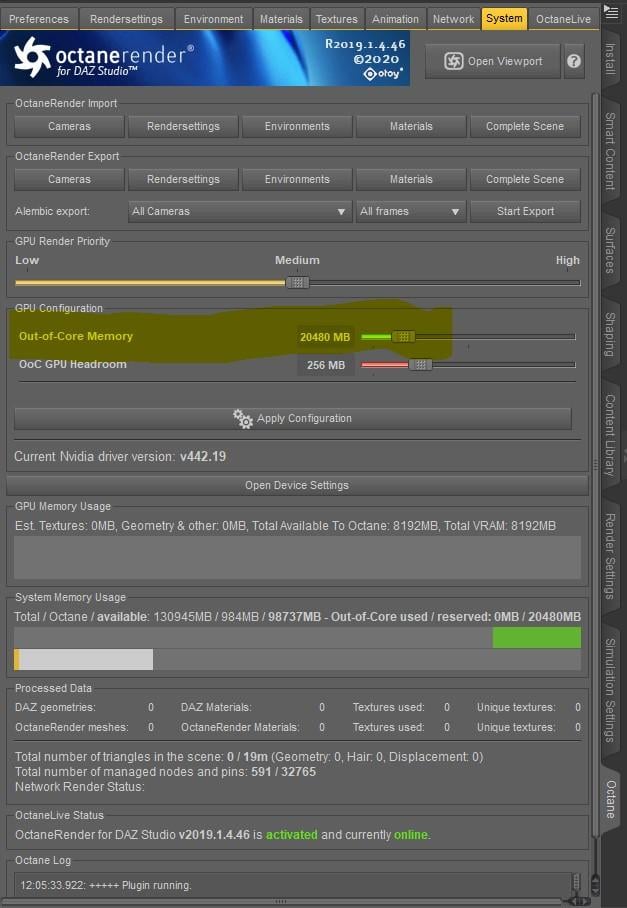Viewport: 627px width, 908px height.
Task: Click the pane options menu icon
Action: point(611,12)
